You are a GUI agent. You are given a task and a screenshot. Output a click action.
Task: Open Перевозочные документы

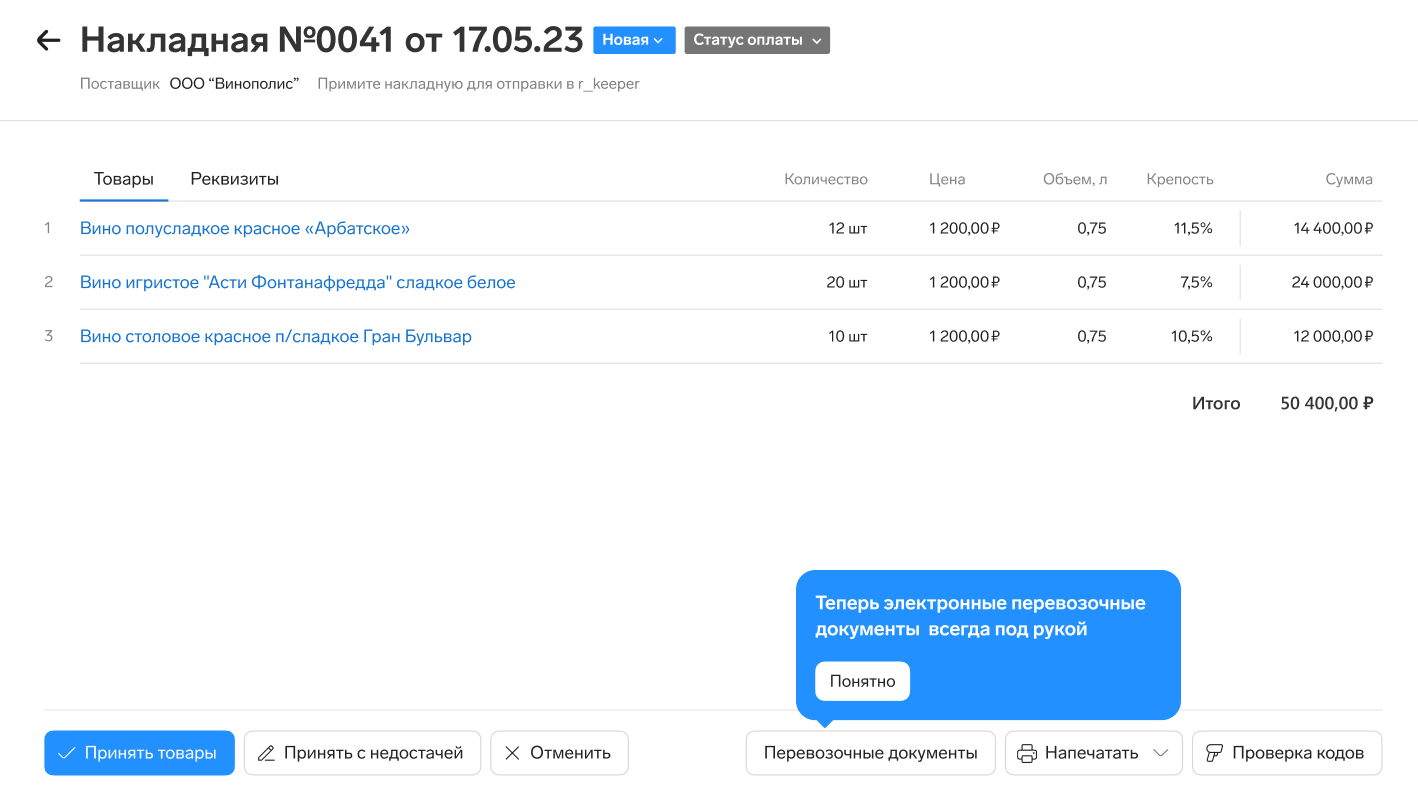click(870, 753)
